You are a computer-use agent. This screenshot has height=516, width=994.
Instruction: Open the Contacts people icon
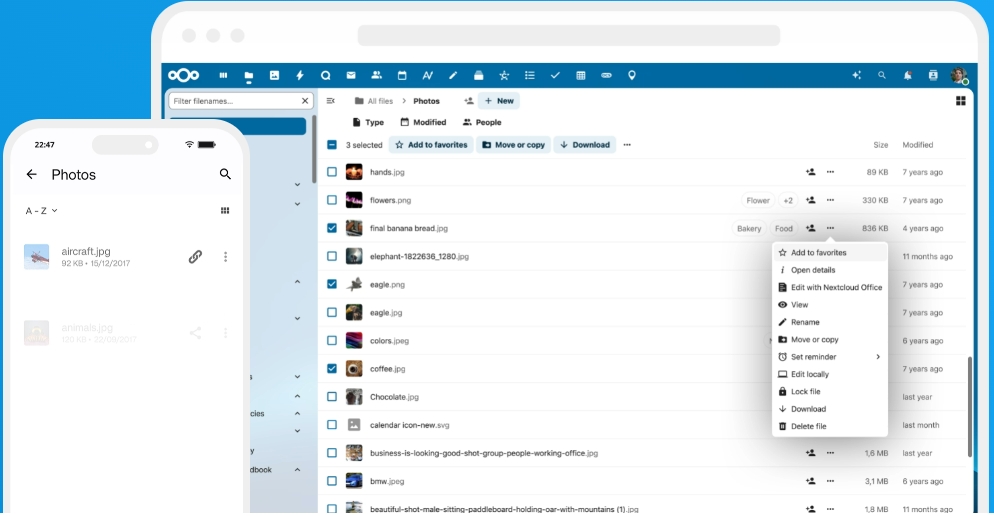[x=377, y=75]
